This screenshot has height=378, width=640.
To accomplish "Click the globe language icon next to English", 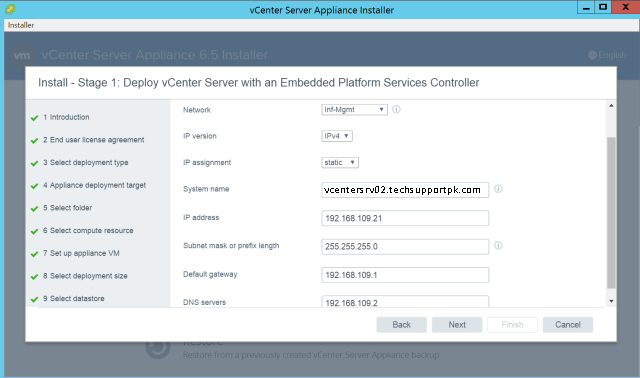I will [592, 55].
